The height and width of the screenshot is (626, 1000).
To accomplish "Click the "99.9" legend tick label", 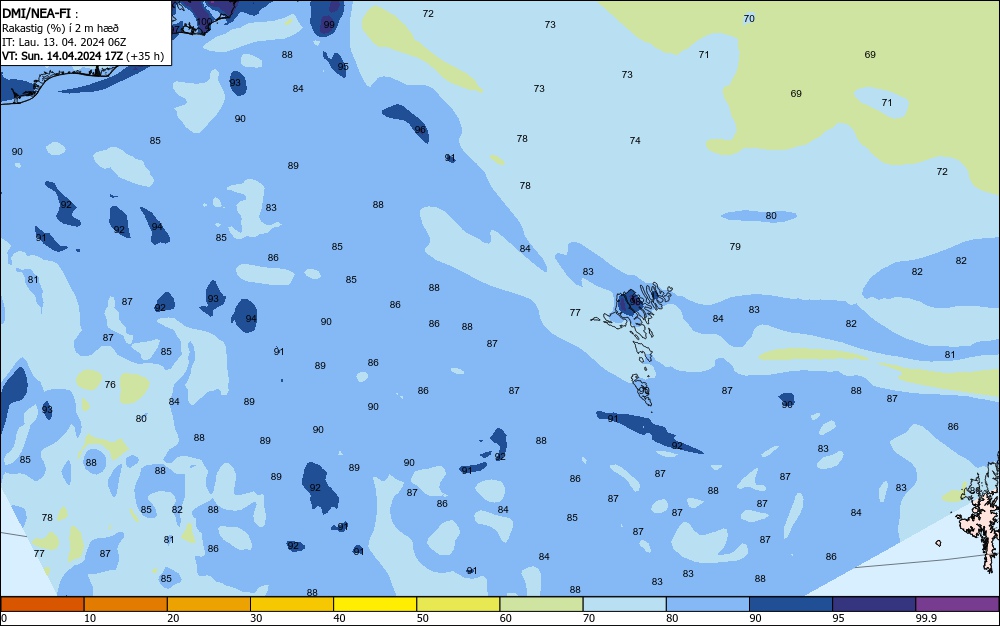I will point(926,618).
